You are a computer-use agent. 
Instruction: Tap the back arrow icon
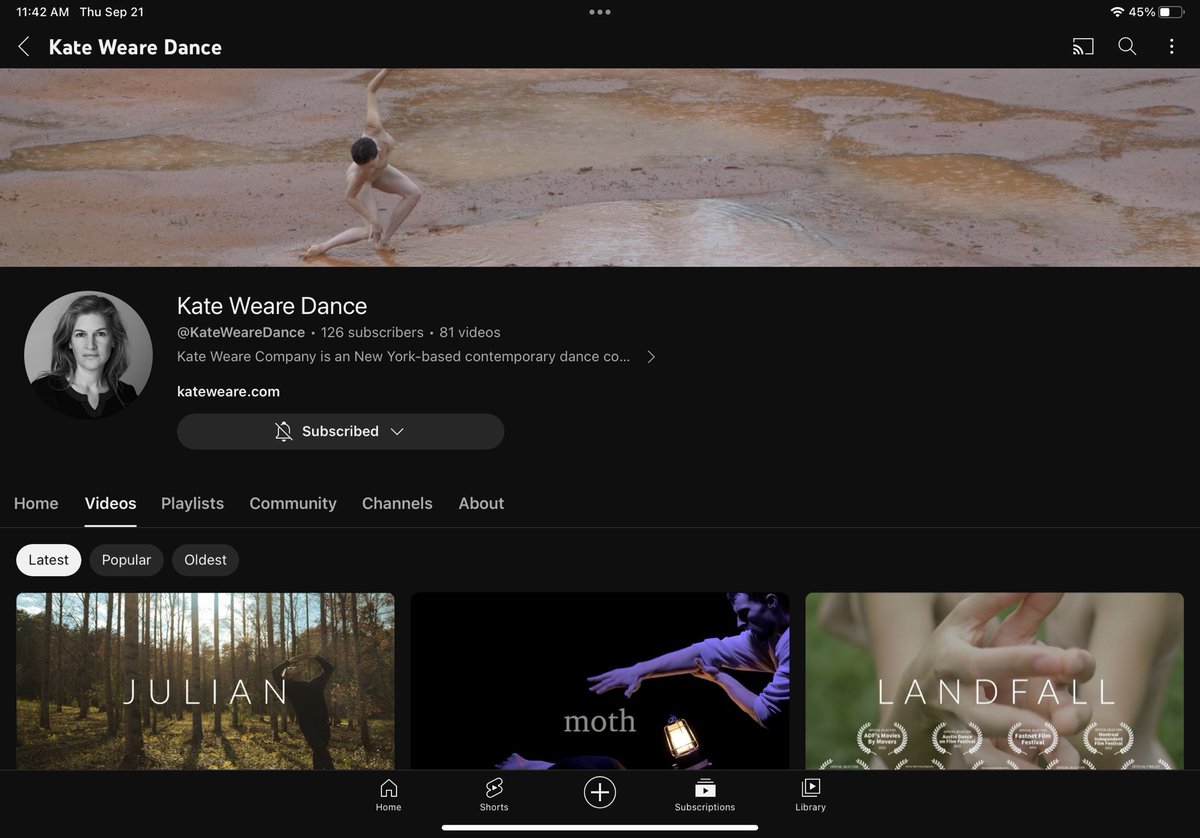point(23,46)
